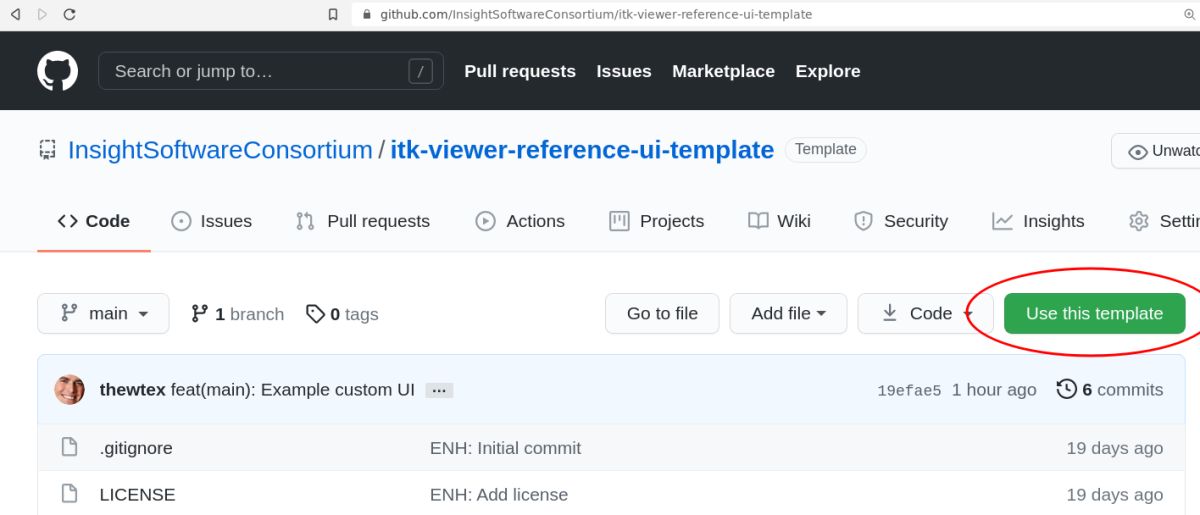Screen dimensions: 1200x515
Task: Open the InsightSoftwareConsortium owner link
Action: [220, 150]
